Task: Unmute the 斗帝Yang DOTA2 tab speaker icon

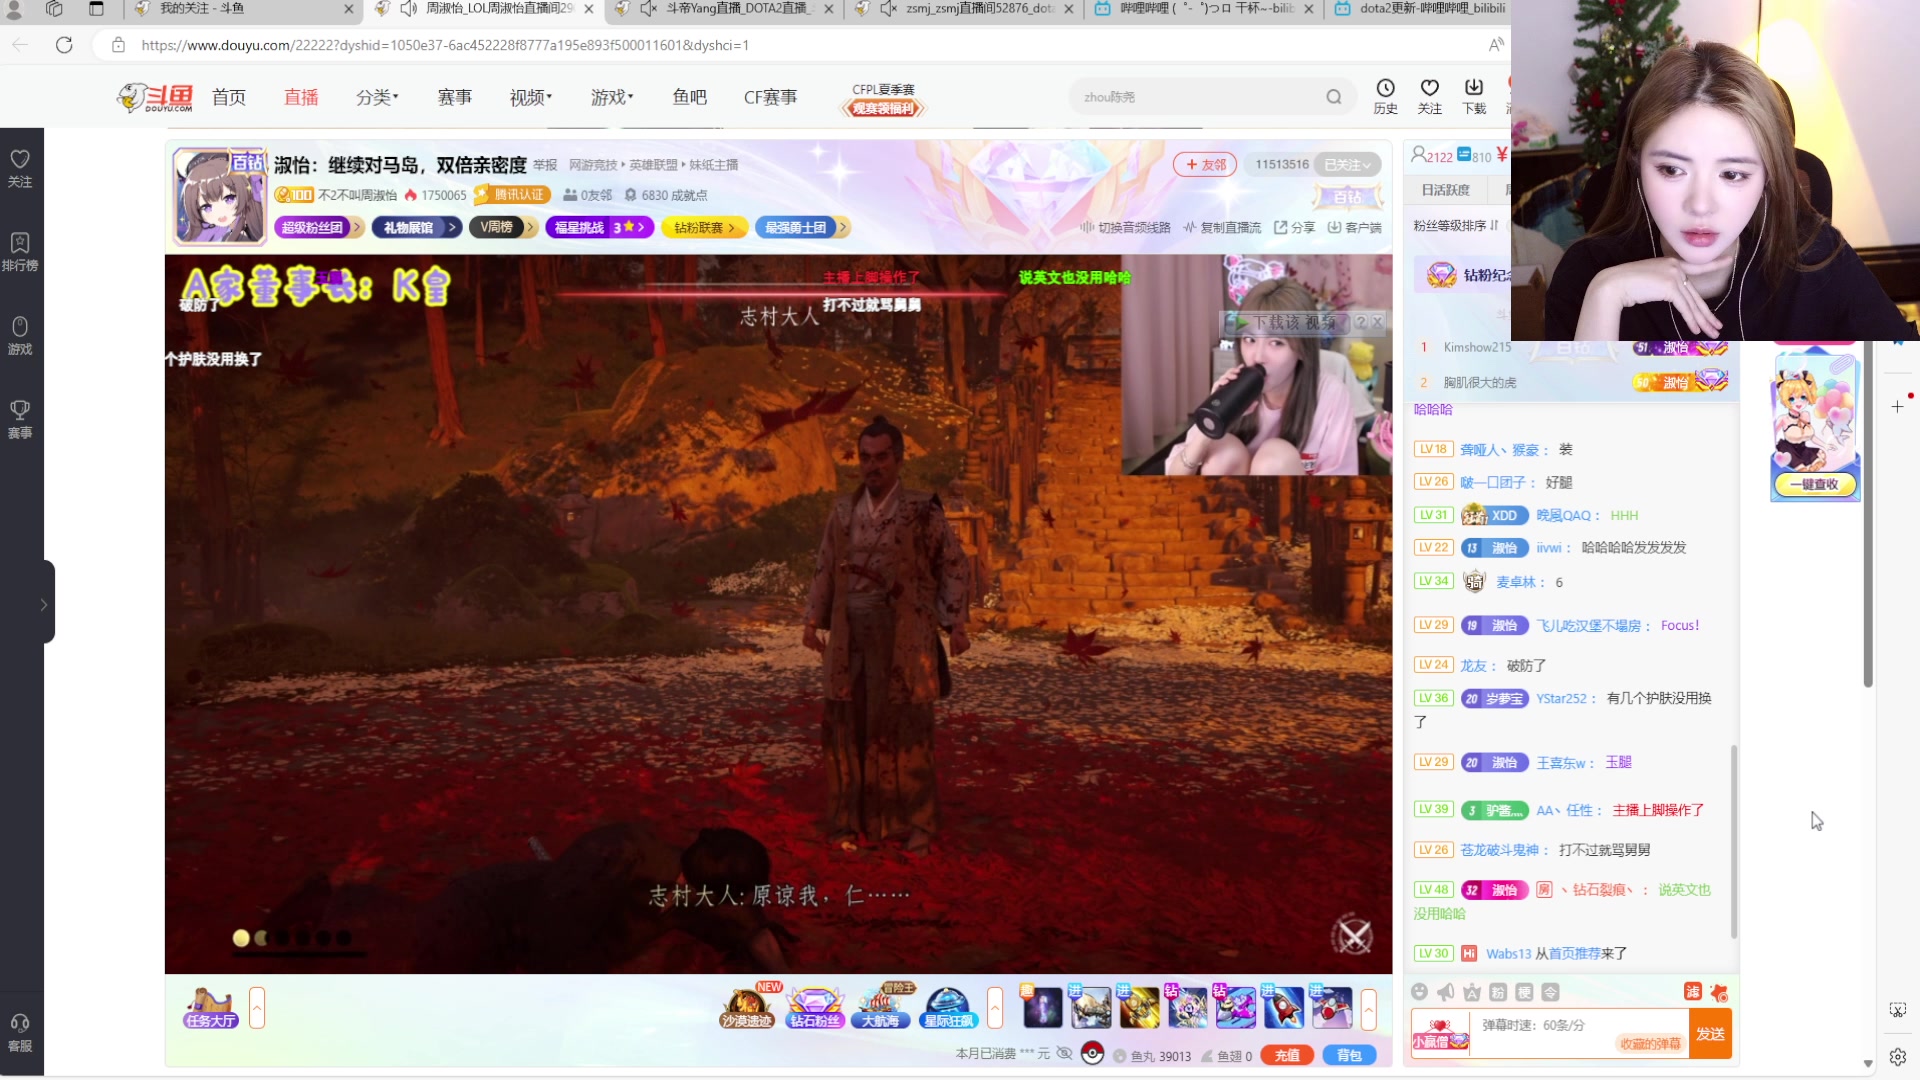Action: point(649,9)
